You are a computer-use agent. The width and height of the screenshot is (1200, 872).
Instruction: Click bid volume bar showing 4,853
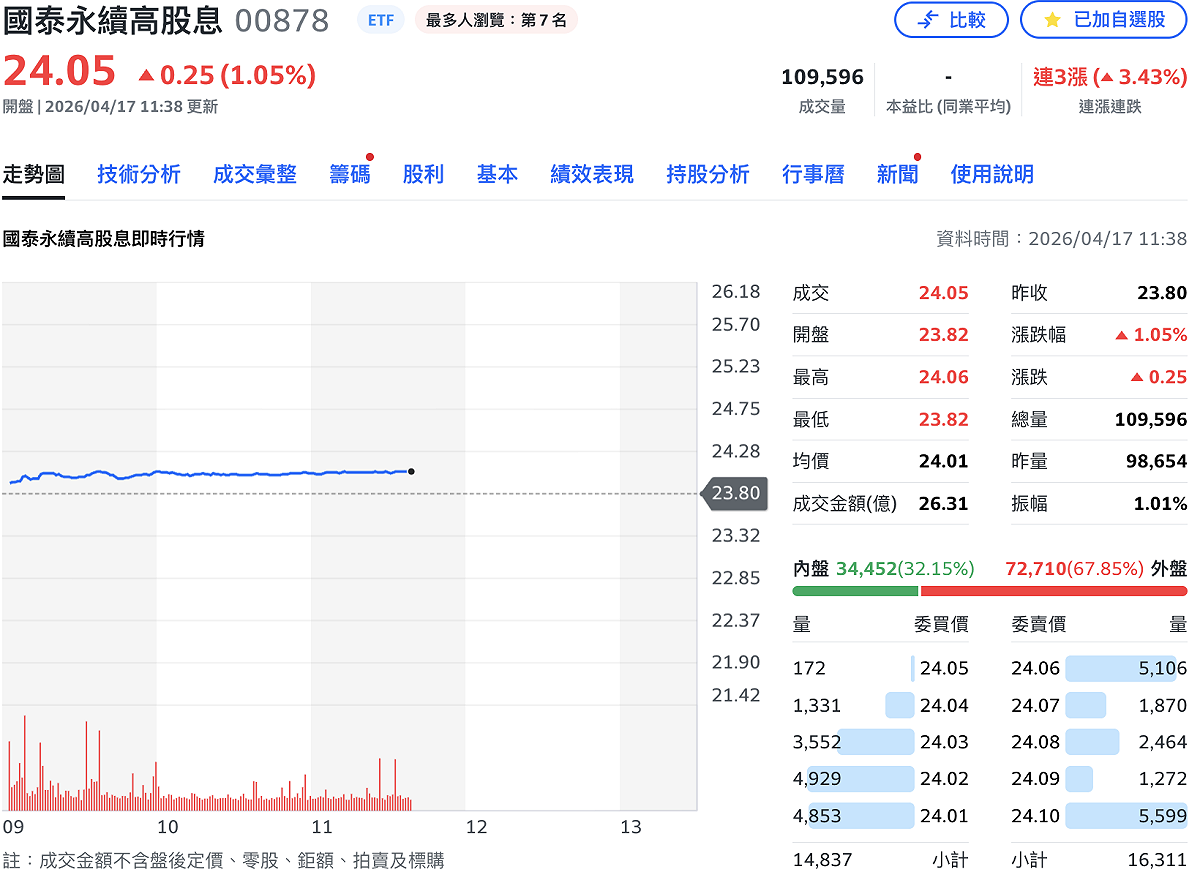pos(862,816)
